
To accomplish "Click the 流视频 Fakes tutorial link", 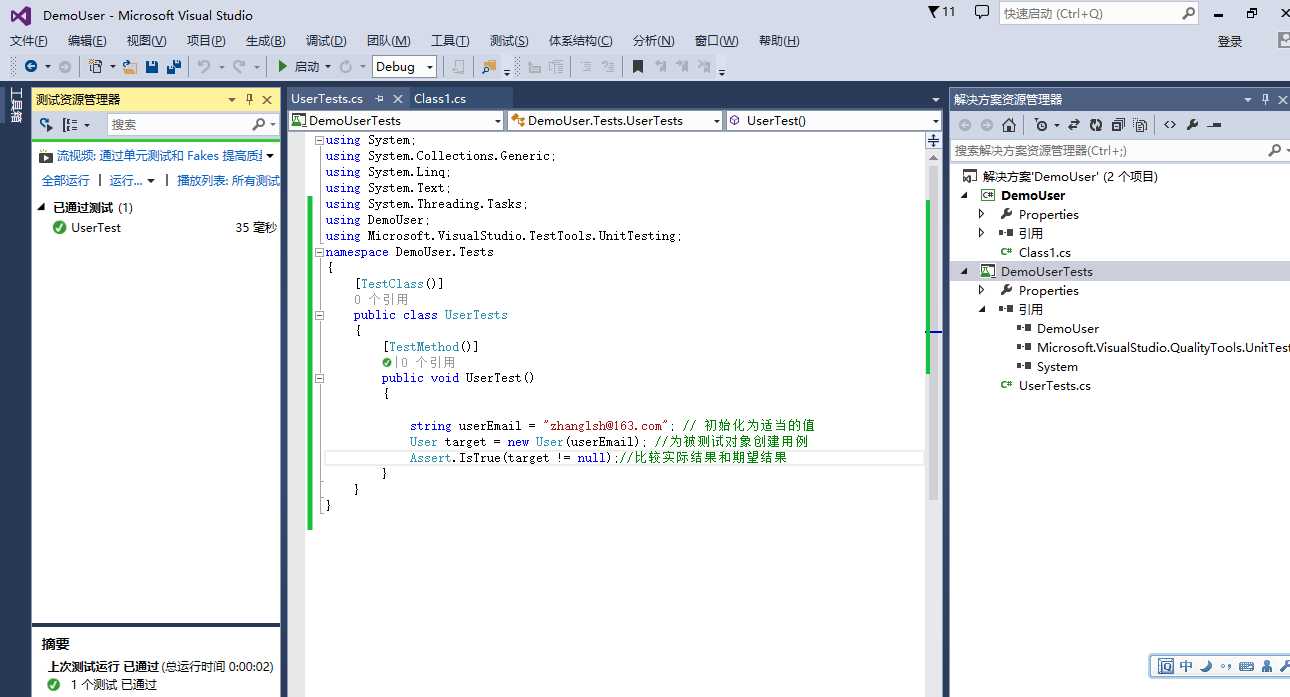I will [x=160, y=156].
